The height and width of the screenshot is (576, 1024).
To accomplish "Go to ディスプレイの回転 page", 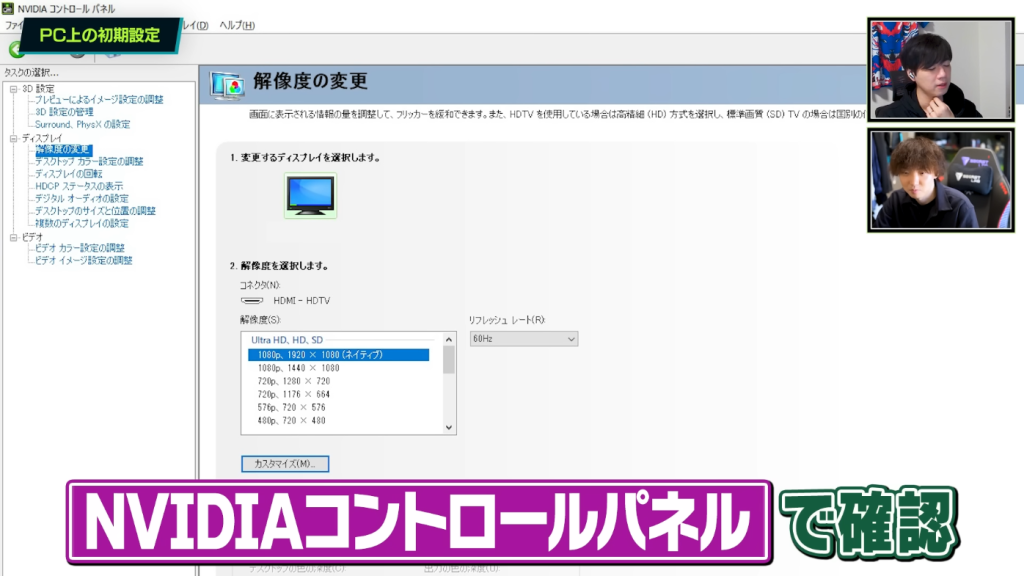I will [x=68, y=174].
